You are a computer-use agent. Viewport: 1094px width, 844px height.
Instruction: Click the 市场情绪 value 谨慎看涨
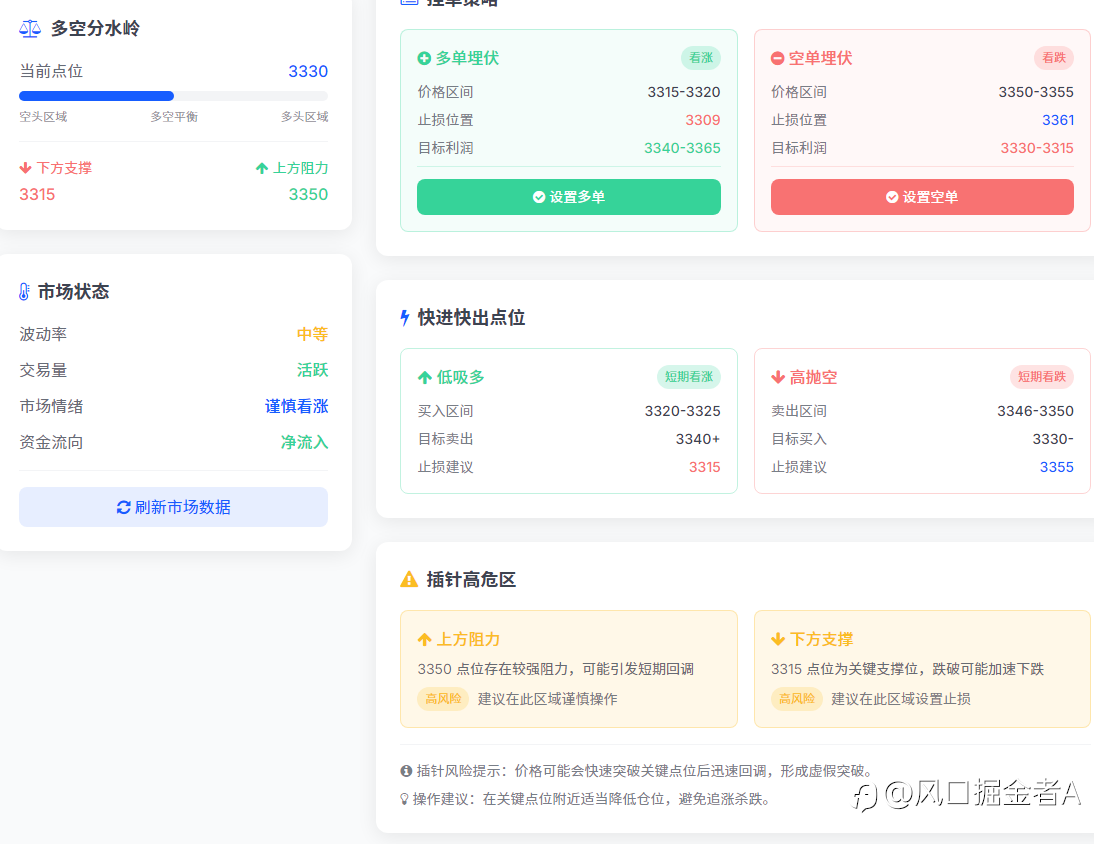pos(297,407)
